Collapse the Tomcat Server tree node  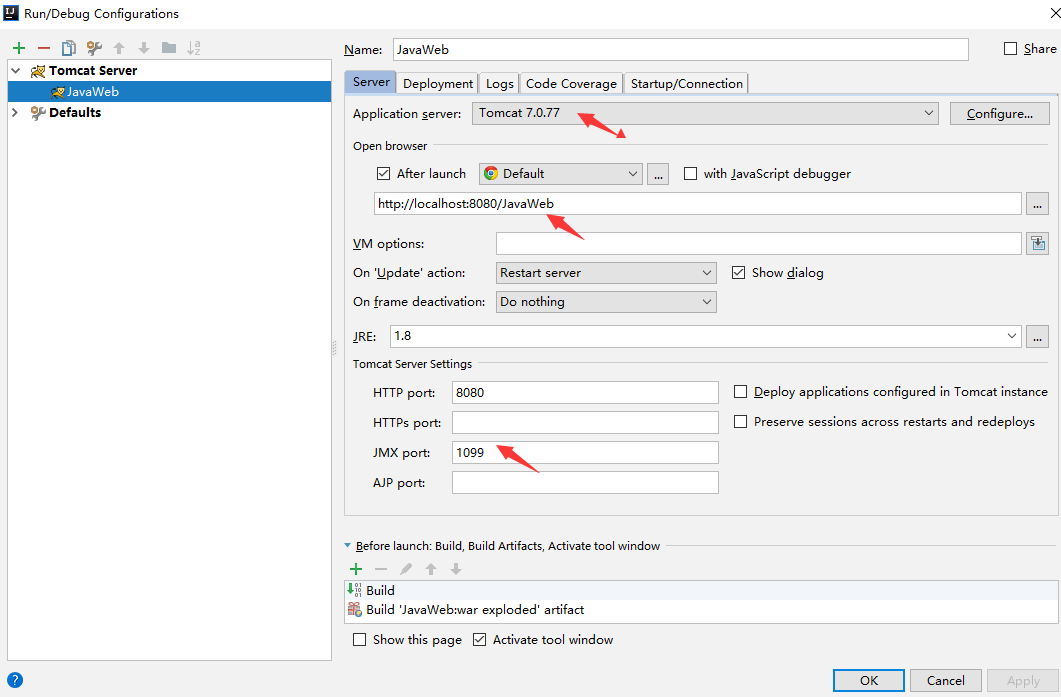pyautogui.click(x=16, y=70)
